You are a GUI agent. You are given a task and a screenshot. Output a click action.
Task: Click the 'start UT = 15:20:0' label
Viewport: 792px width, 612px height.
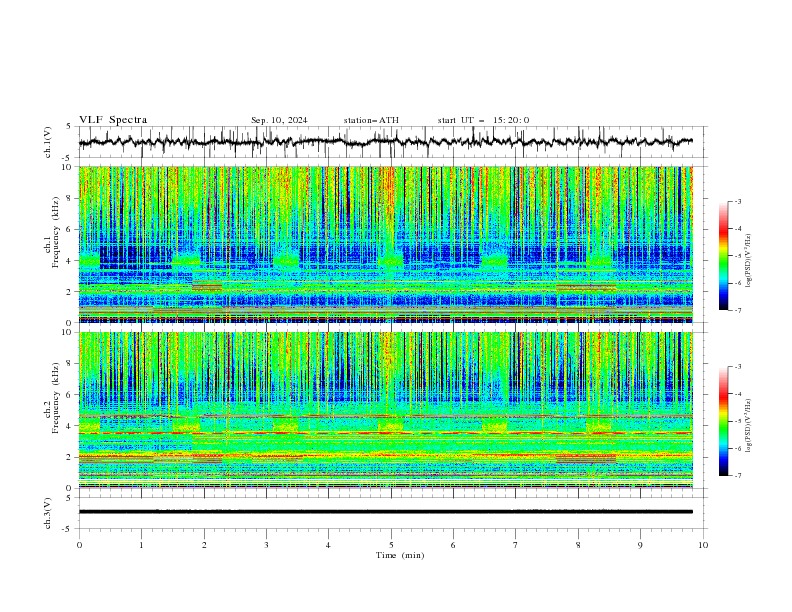483,120
